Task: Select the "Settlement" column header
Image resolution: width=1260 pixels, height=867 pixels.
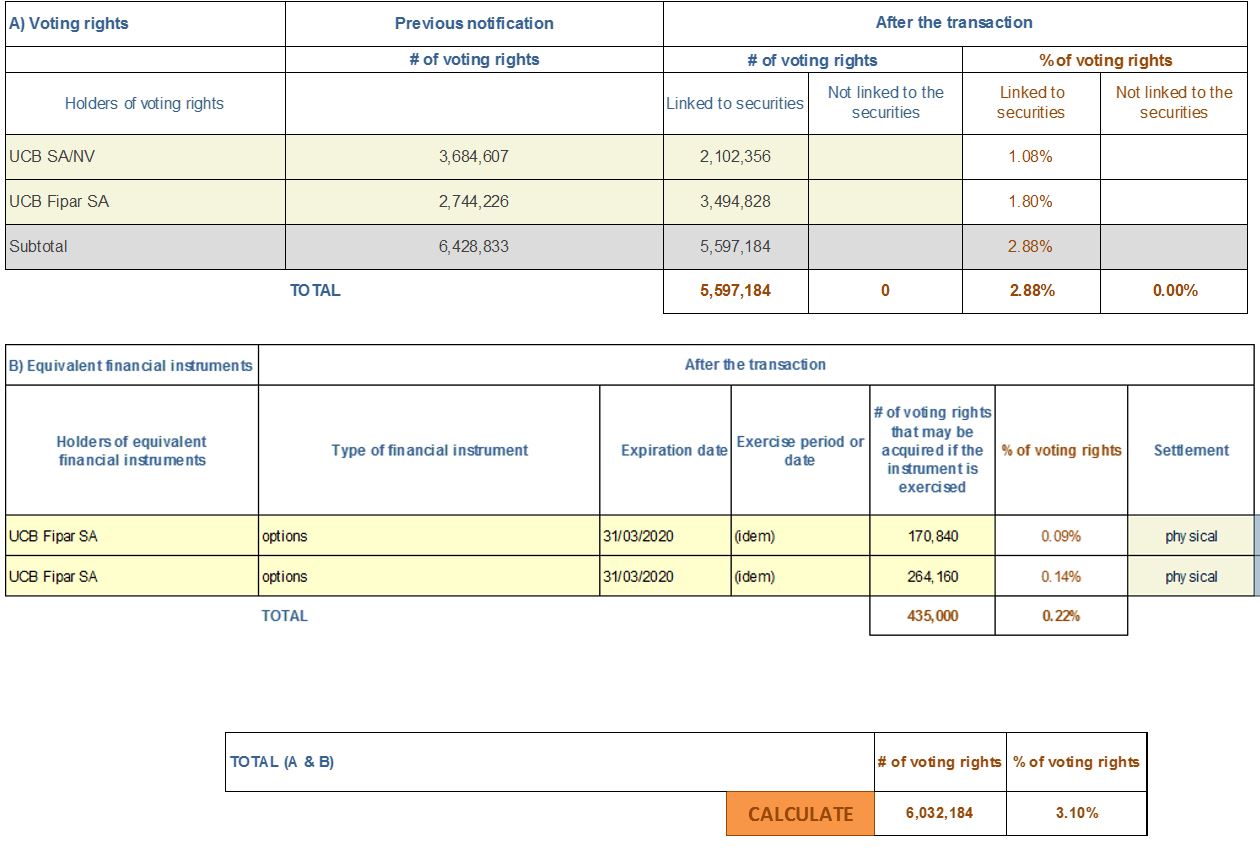Action: pyautogui.click(x=1191, y=450)
